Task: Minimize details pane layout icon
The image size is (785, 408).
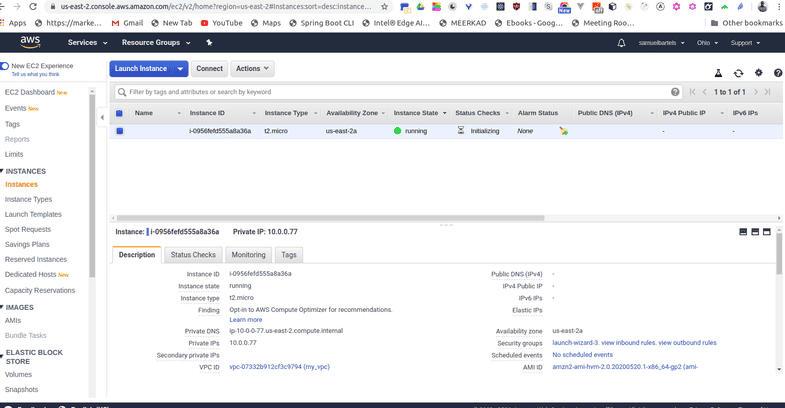Action: [743, 232]
